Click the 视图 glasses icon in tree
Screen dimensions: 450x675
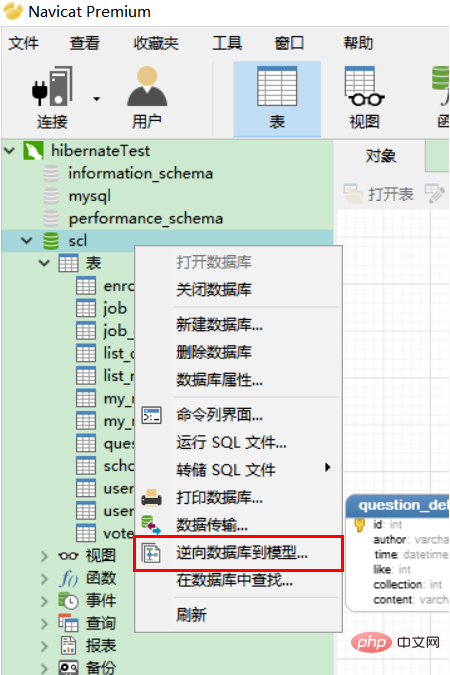[68, 556]
